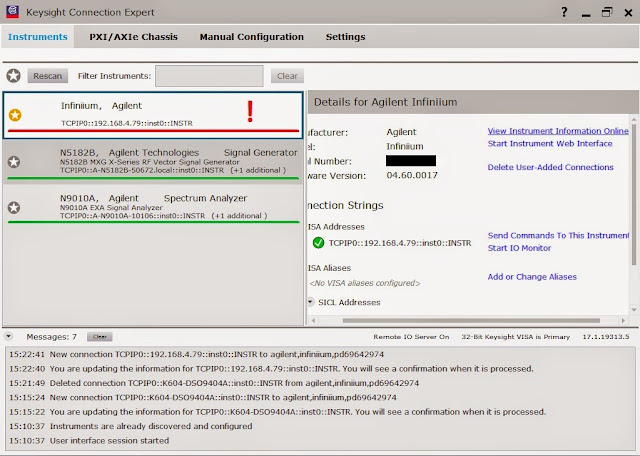640x456 pixels.
Task: Click the Keysight Connection Expert app icon
Action: click(13, 11)
